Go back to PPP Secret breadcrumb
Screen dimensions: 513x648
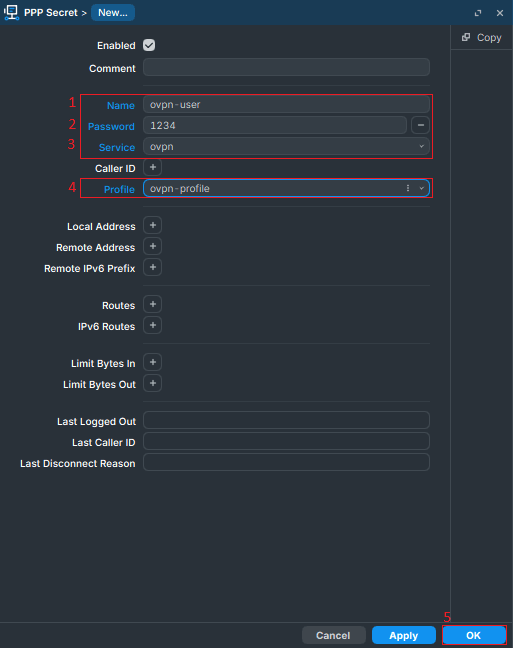coord(51,13)
